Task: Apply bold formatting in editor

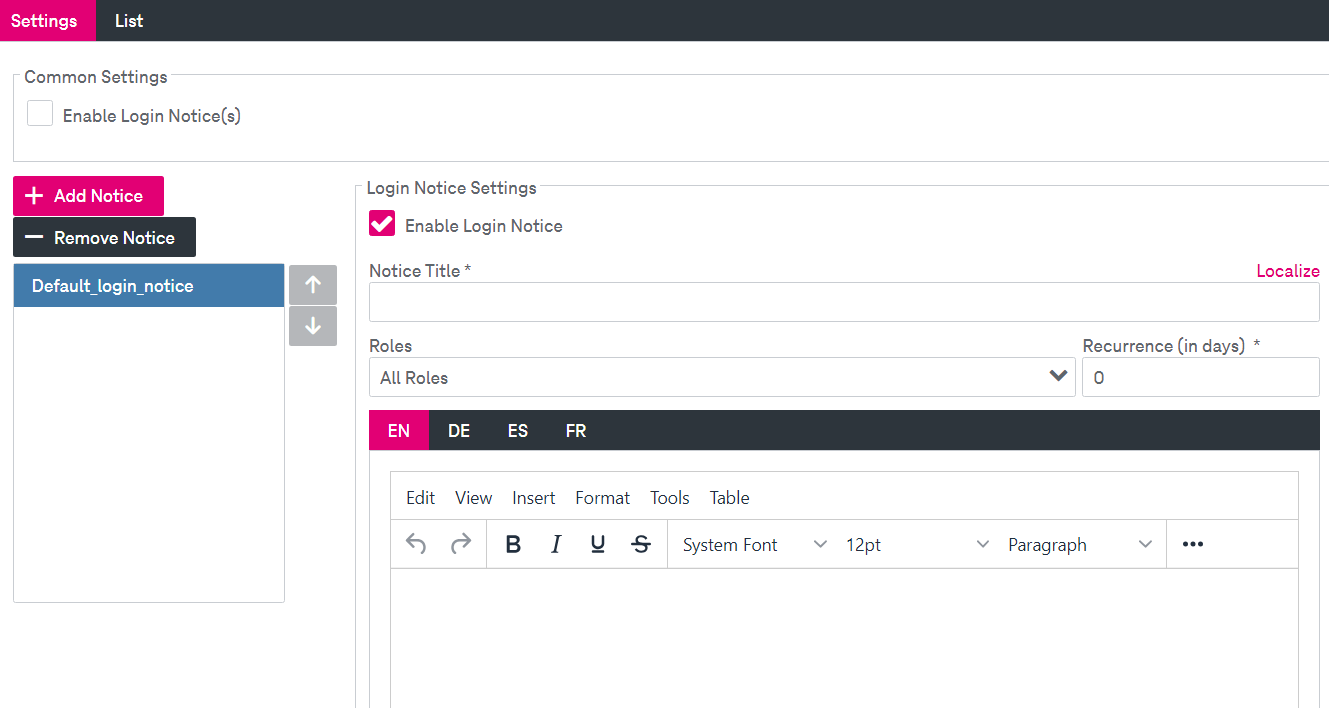Action: pyautogui.click(x=513, y=545)
